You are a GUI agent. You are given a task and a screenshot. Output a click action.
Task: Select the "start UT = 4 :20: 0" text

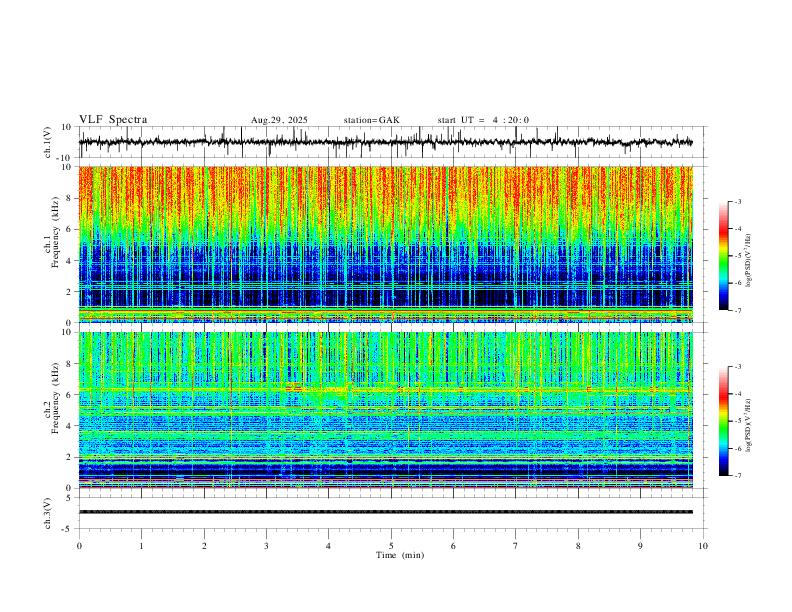tap(483, 120)
